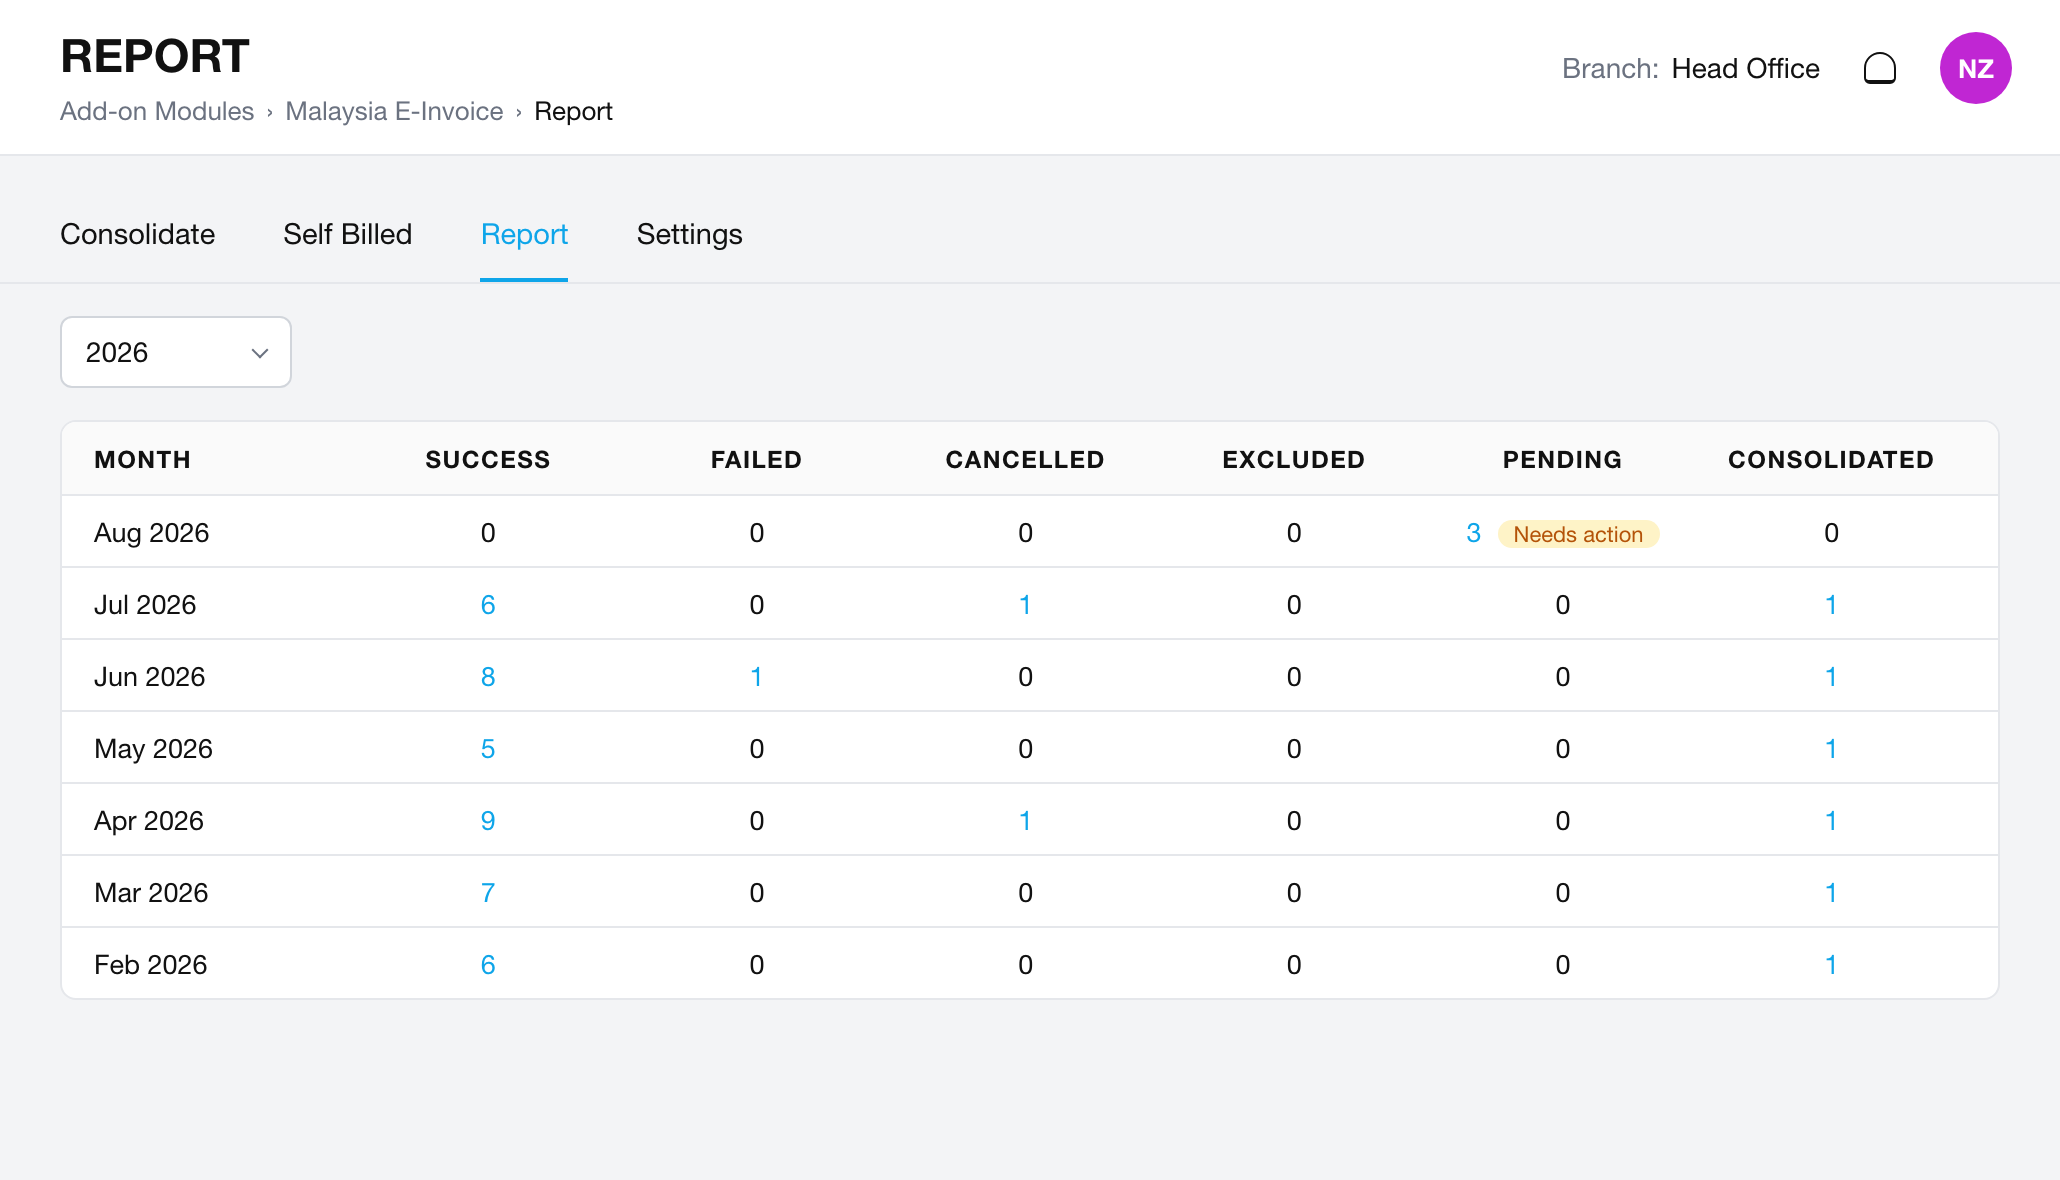Open the Settings tab
The width and height of the screenshot is (2060, 1180).
(x=690, y=234)
